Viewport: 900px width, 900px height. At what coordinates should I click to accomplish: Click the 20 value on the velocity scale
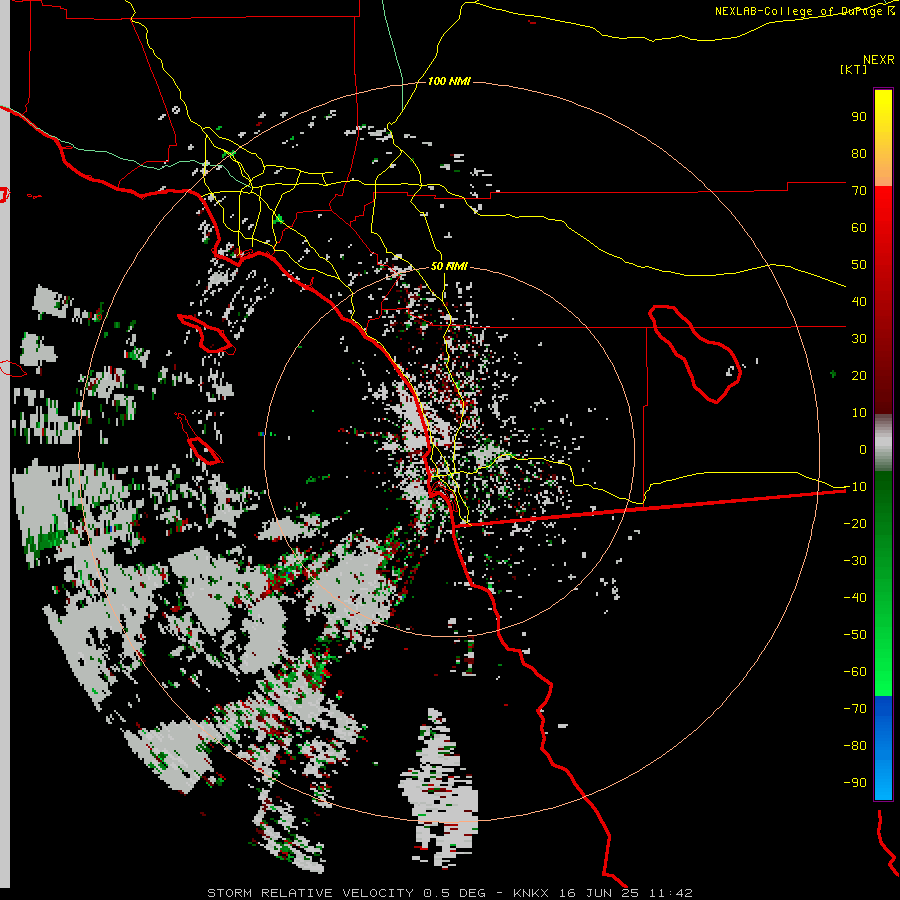tap(859, 376)
